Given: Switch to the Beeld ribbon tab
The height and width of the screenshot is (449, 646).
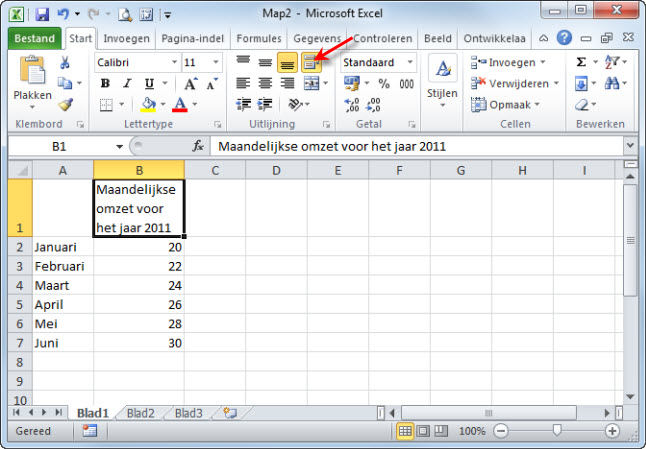Looking at the screenshot, I should [438, 38].
